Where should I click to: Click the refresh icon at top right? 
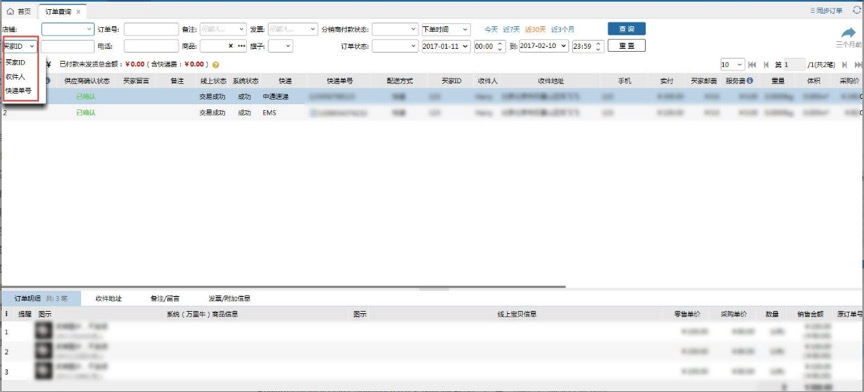[856, 10]
